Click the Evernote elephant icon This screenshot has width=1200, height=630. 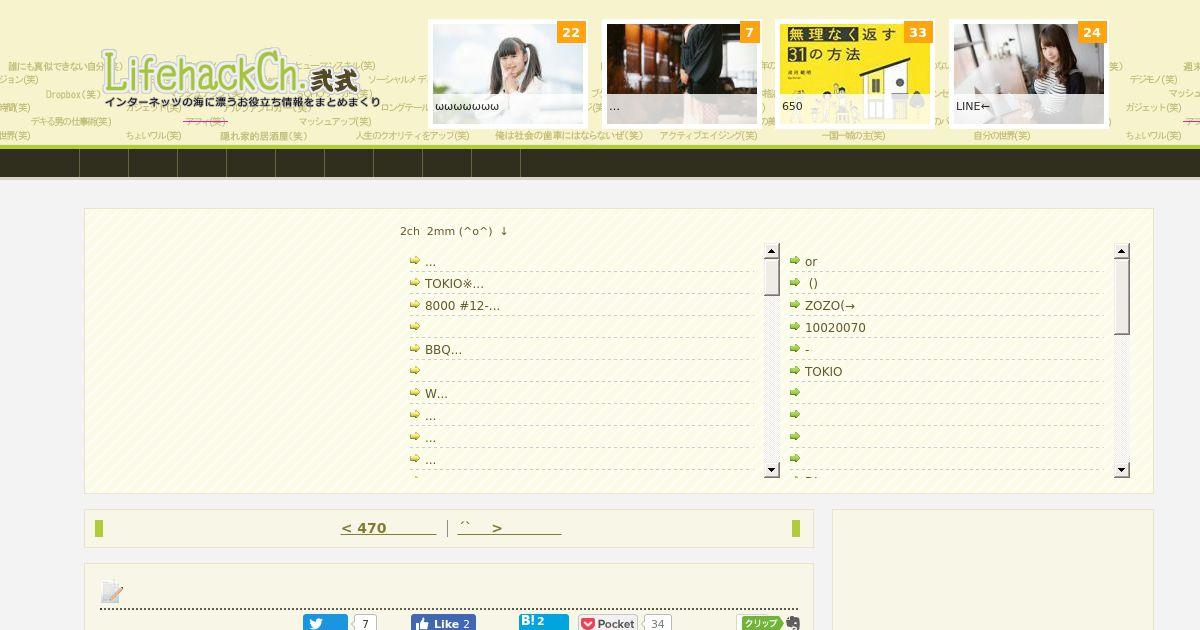793,623
